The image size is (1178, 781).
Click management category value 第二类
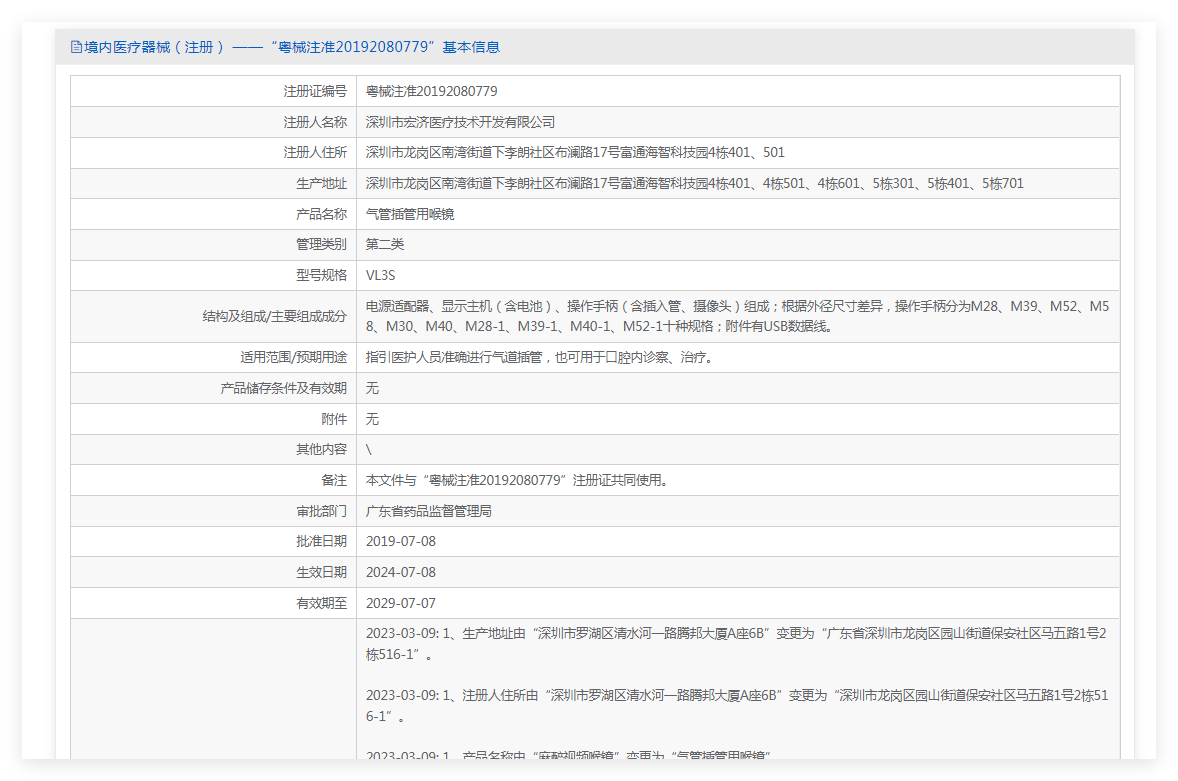[x=385, y=245]
